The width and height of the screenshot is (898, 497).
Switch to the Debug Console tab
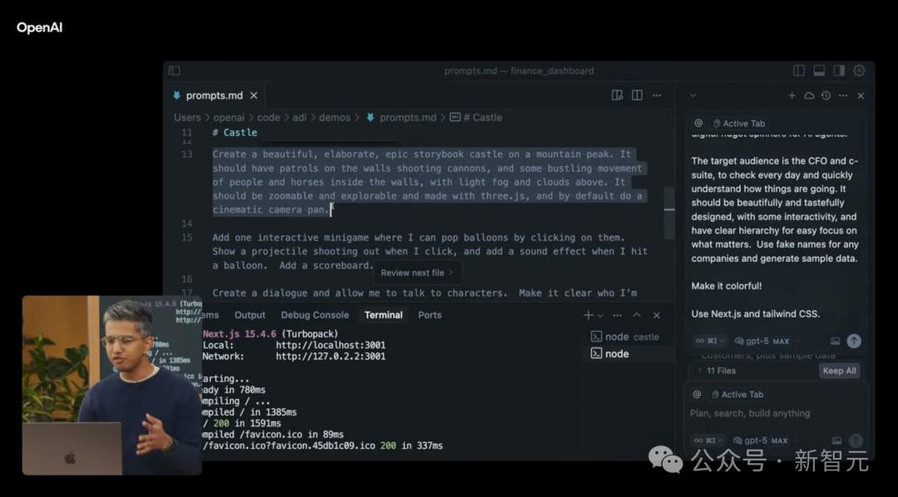click(x=315, y=315)
